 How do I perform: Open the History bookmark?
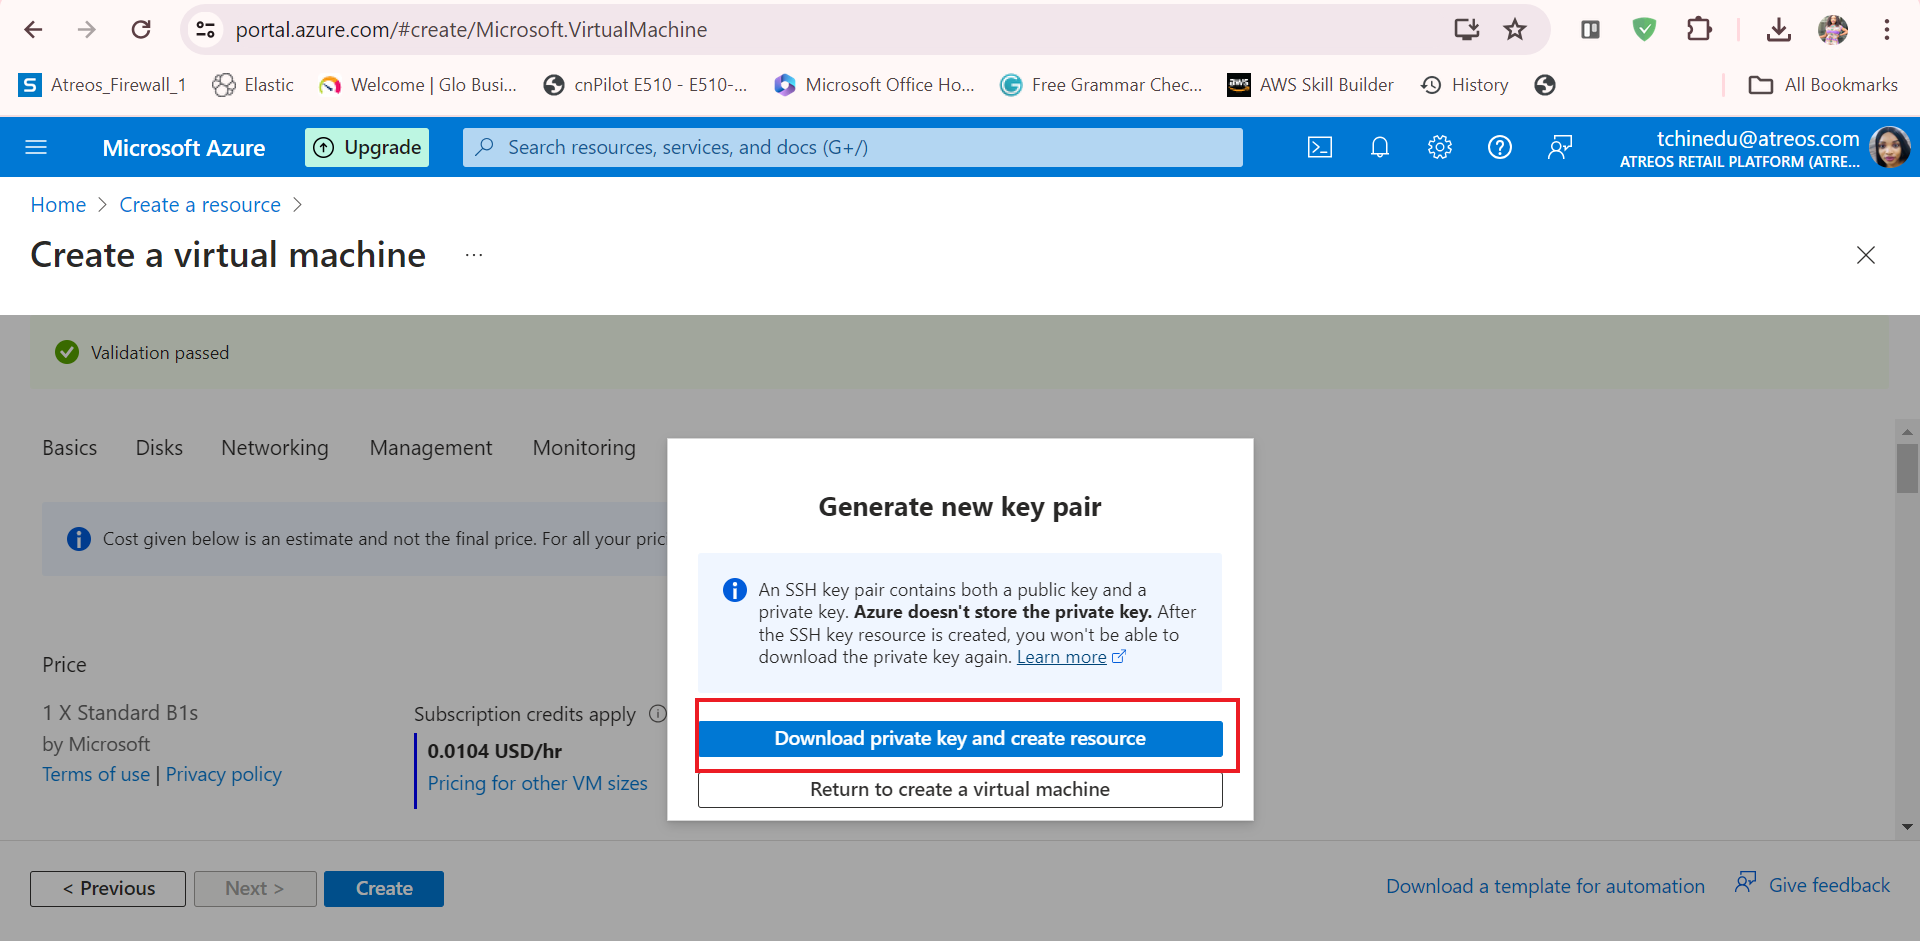[x=1464, y=85]
